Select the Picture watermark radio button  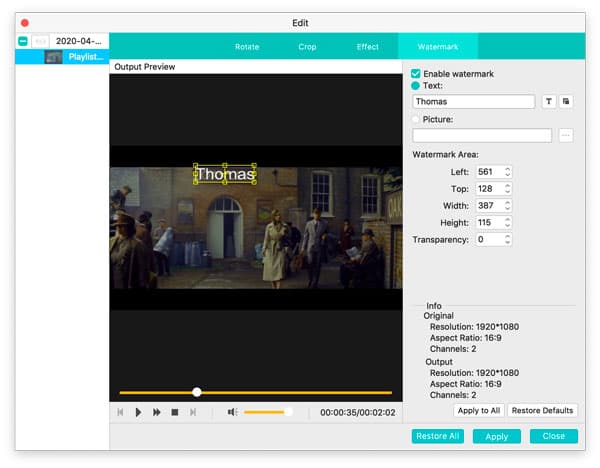(x=415, y=119)
